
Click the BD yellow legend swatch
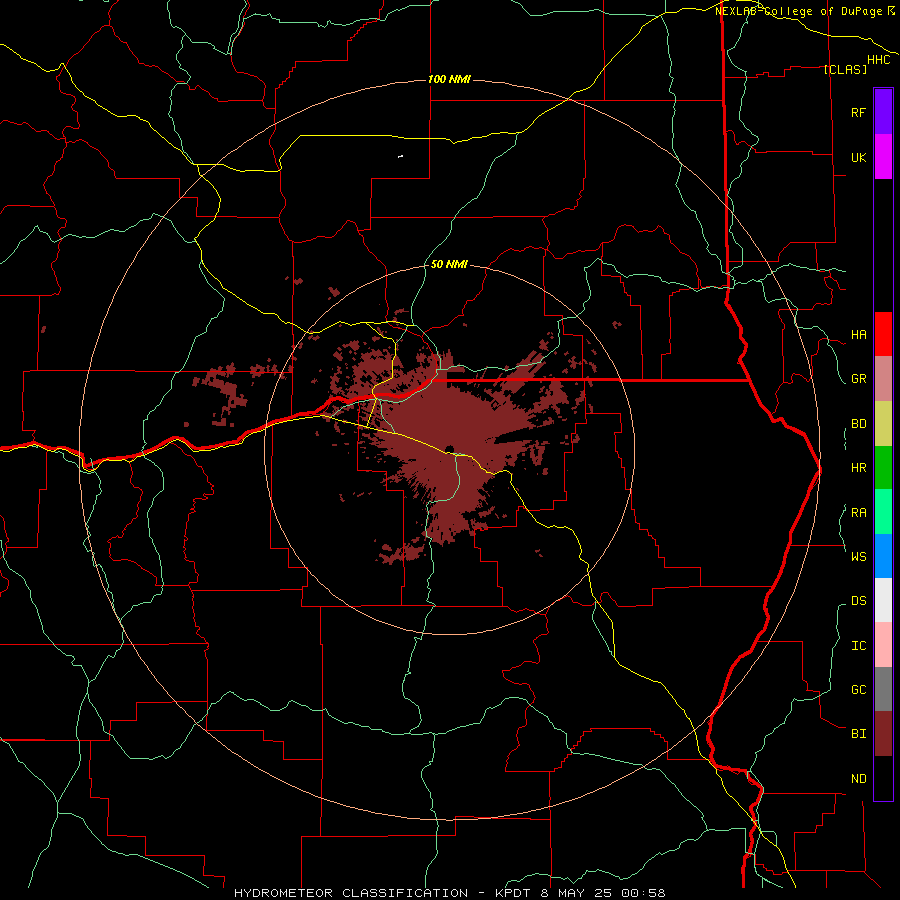tap(883, 424)
